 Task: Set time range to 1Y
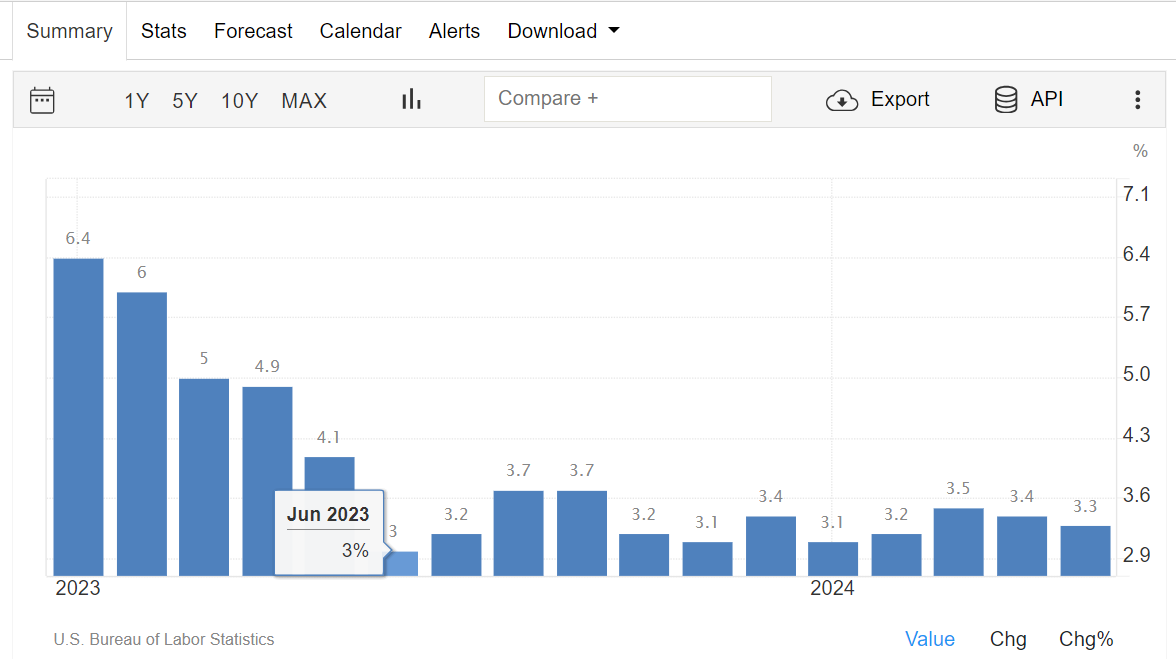click(136, 100)
